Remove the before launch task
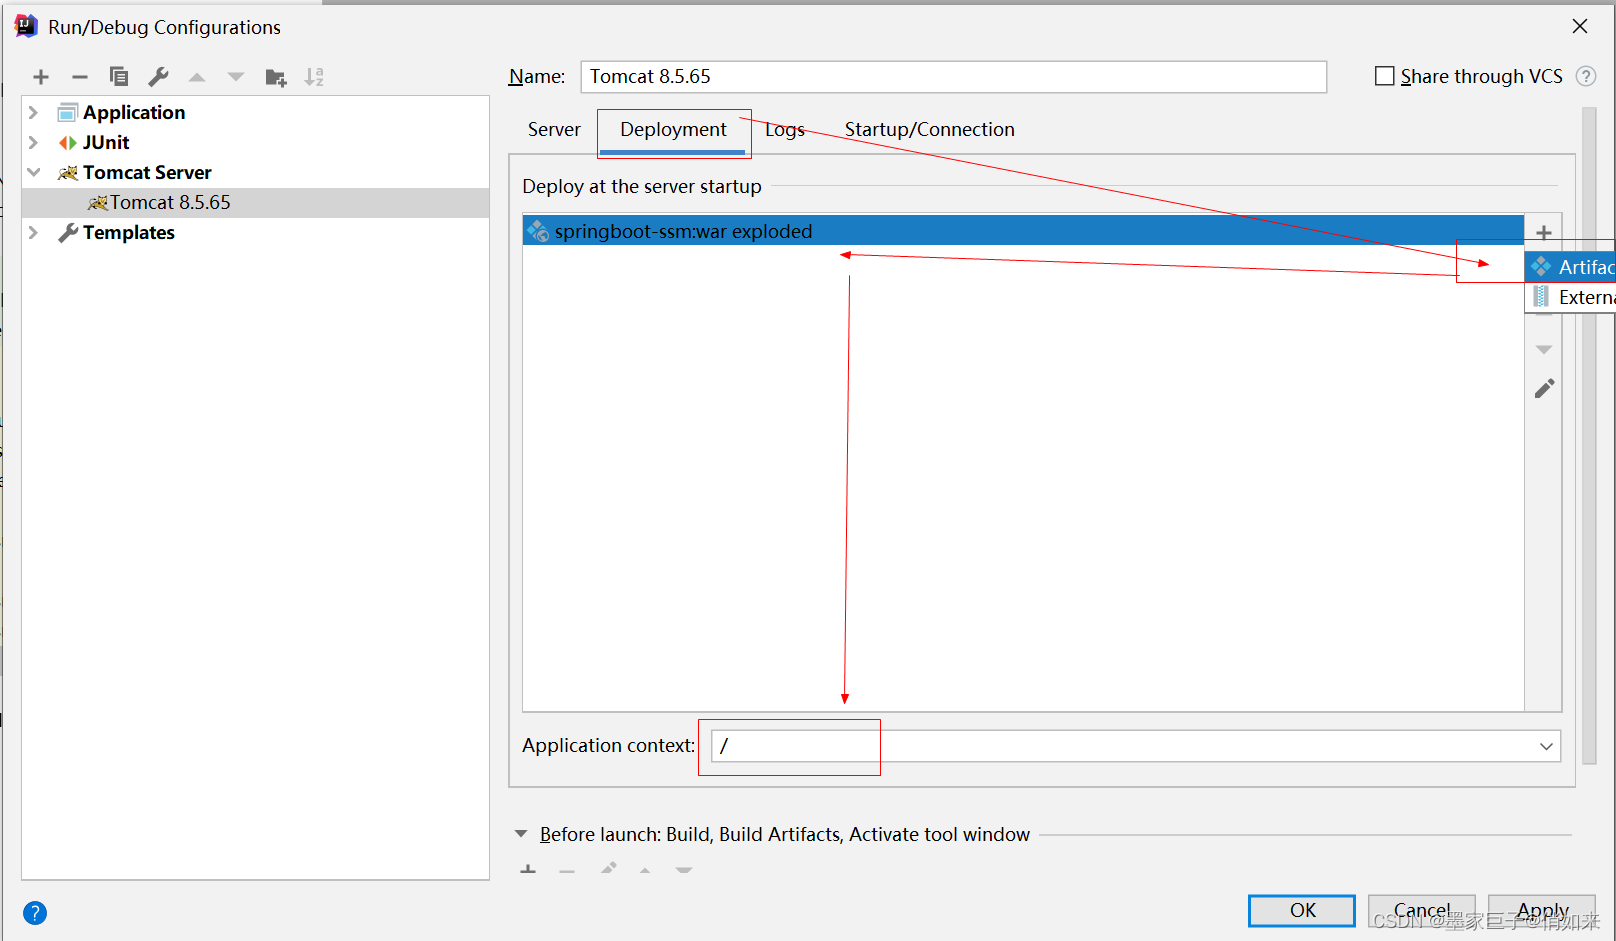Image resolution: width=1616 pixels, height=941 pixels. click(x=567, y=871)
